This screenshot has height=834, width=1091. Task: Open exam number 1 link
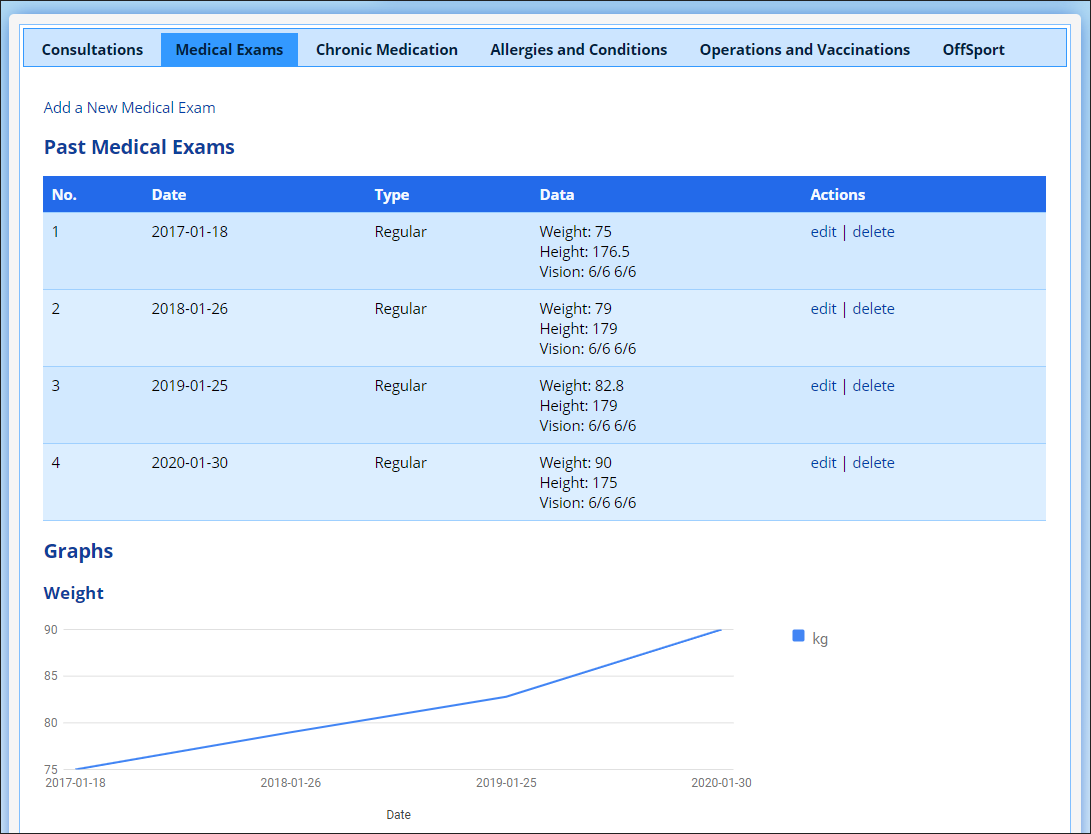[56, 232]
